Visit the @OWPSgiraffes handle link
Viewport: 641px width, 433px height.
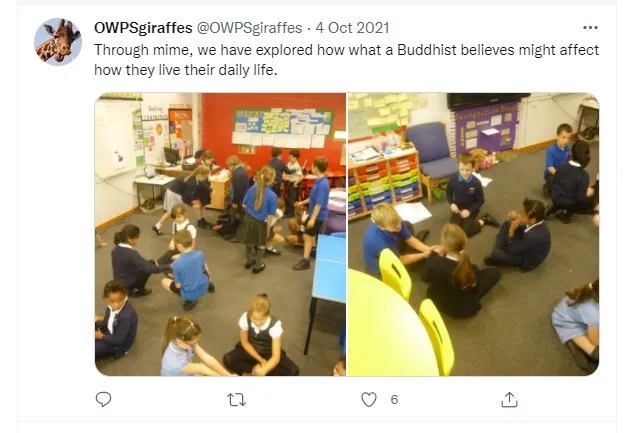(x=249, y=28)
